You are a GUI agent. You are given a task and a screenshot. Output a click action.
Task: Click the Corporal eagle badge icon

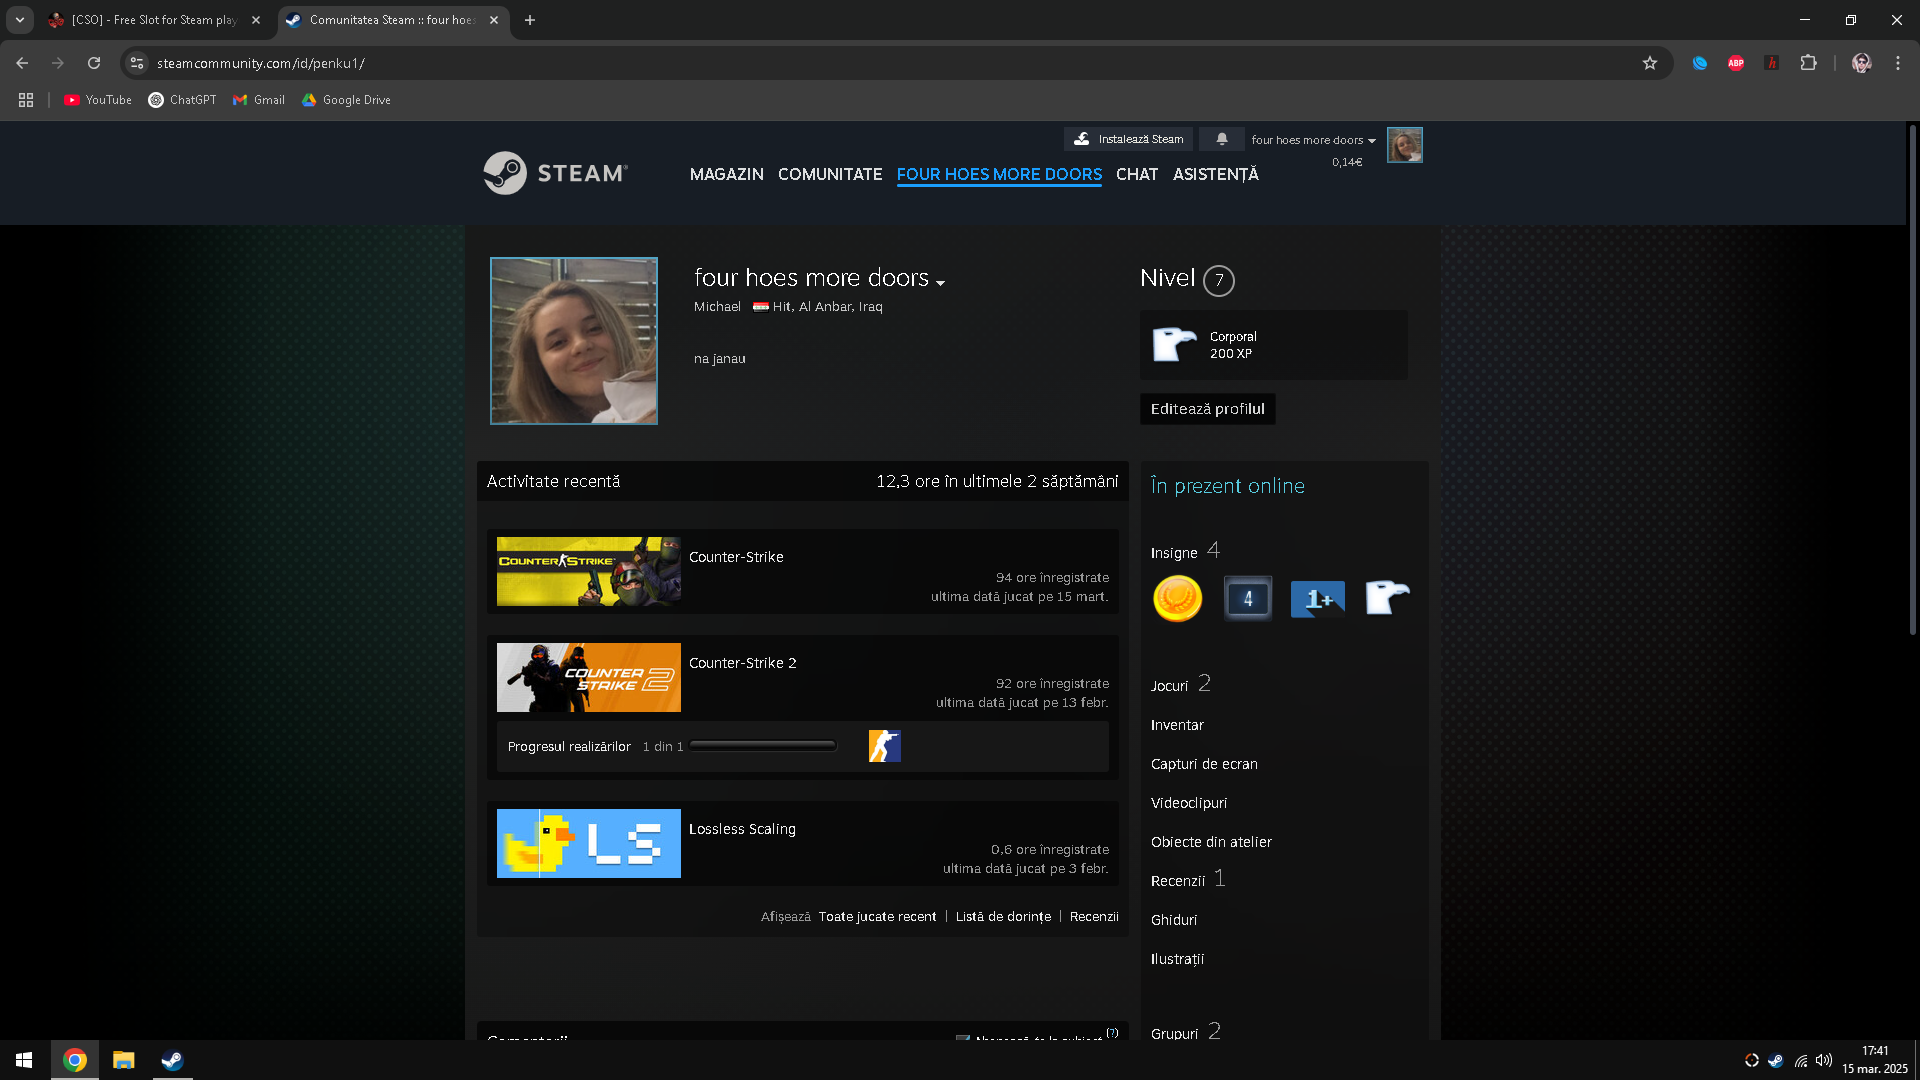pyautogui.click(x=1174, y=344)
